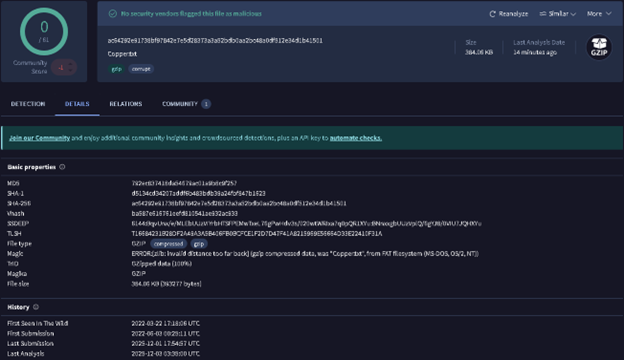The image size is (624, 360).
Task: Select the SHA-1 hash value
Action: (199, 193)
